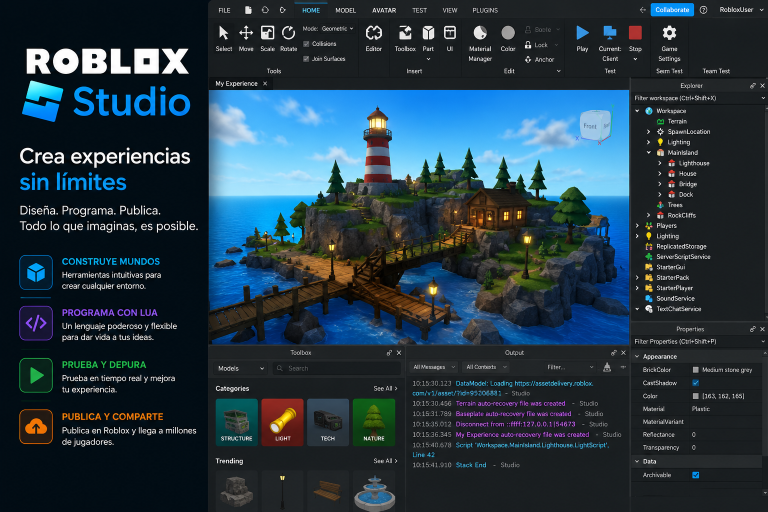
Task: Click the Toolbox Search field
Action: [336, 368]
